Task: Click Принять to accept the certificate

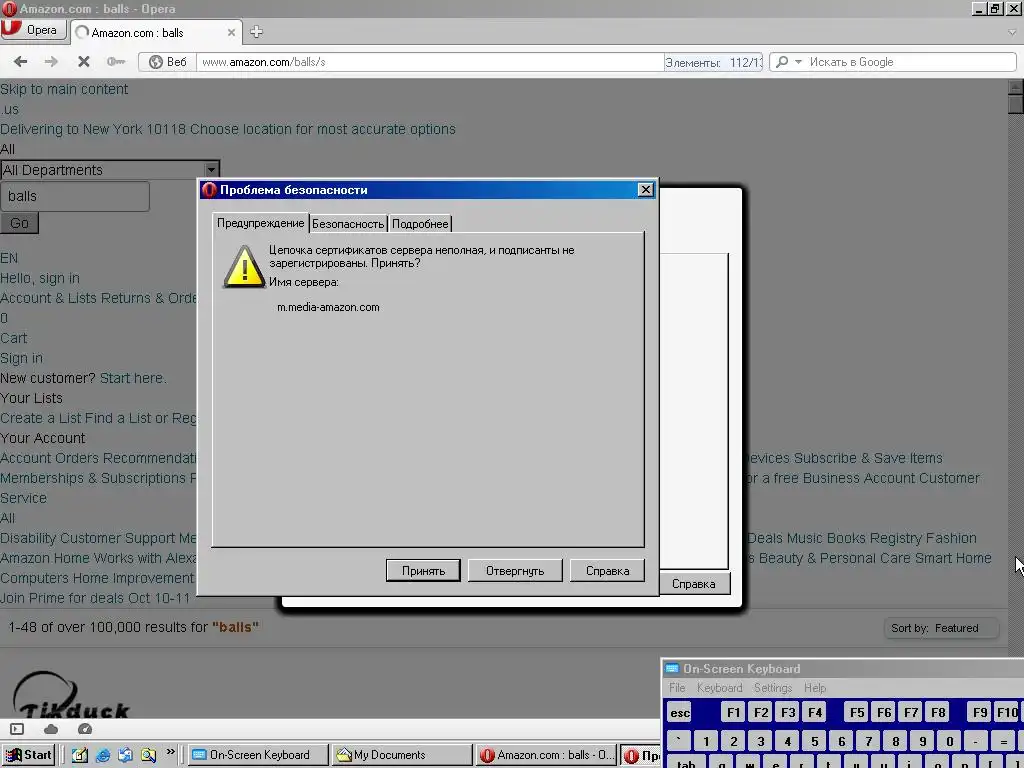Action: [423, 571]
